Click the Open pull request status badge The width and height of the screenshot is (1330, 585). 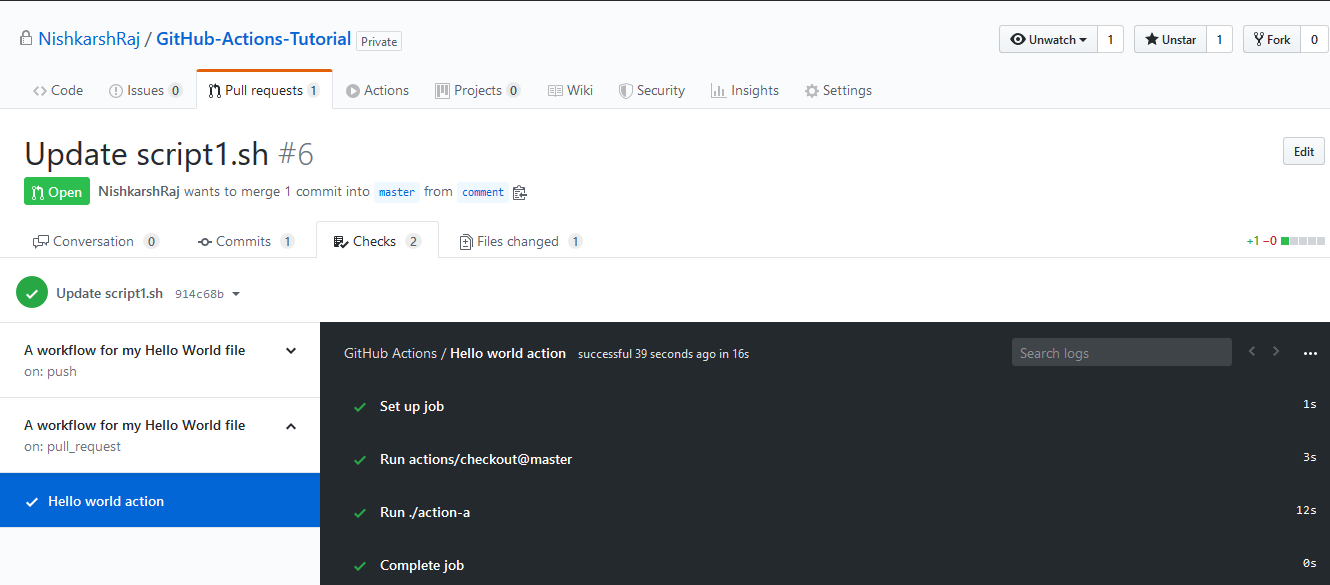click(x=57, y=192)
